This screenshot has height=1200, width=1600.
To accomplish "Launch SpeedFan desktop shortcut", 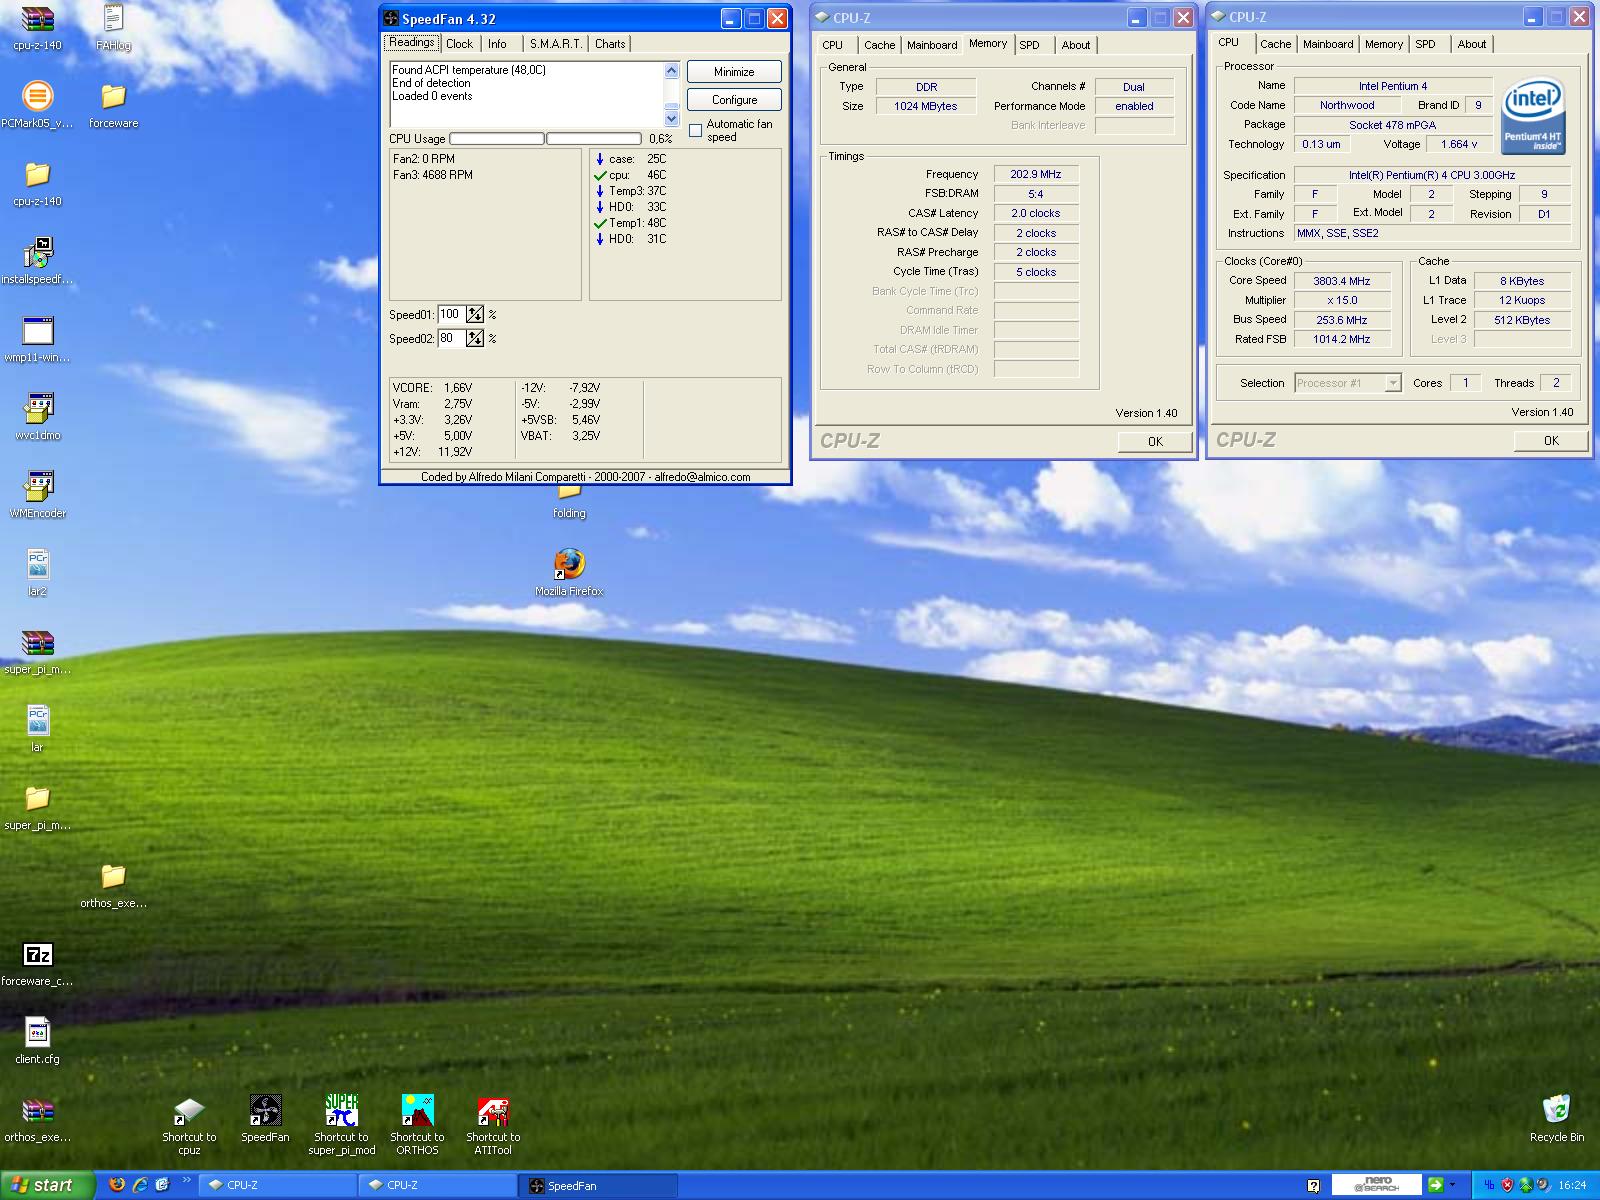I will click(265, 1118).
